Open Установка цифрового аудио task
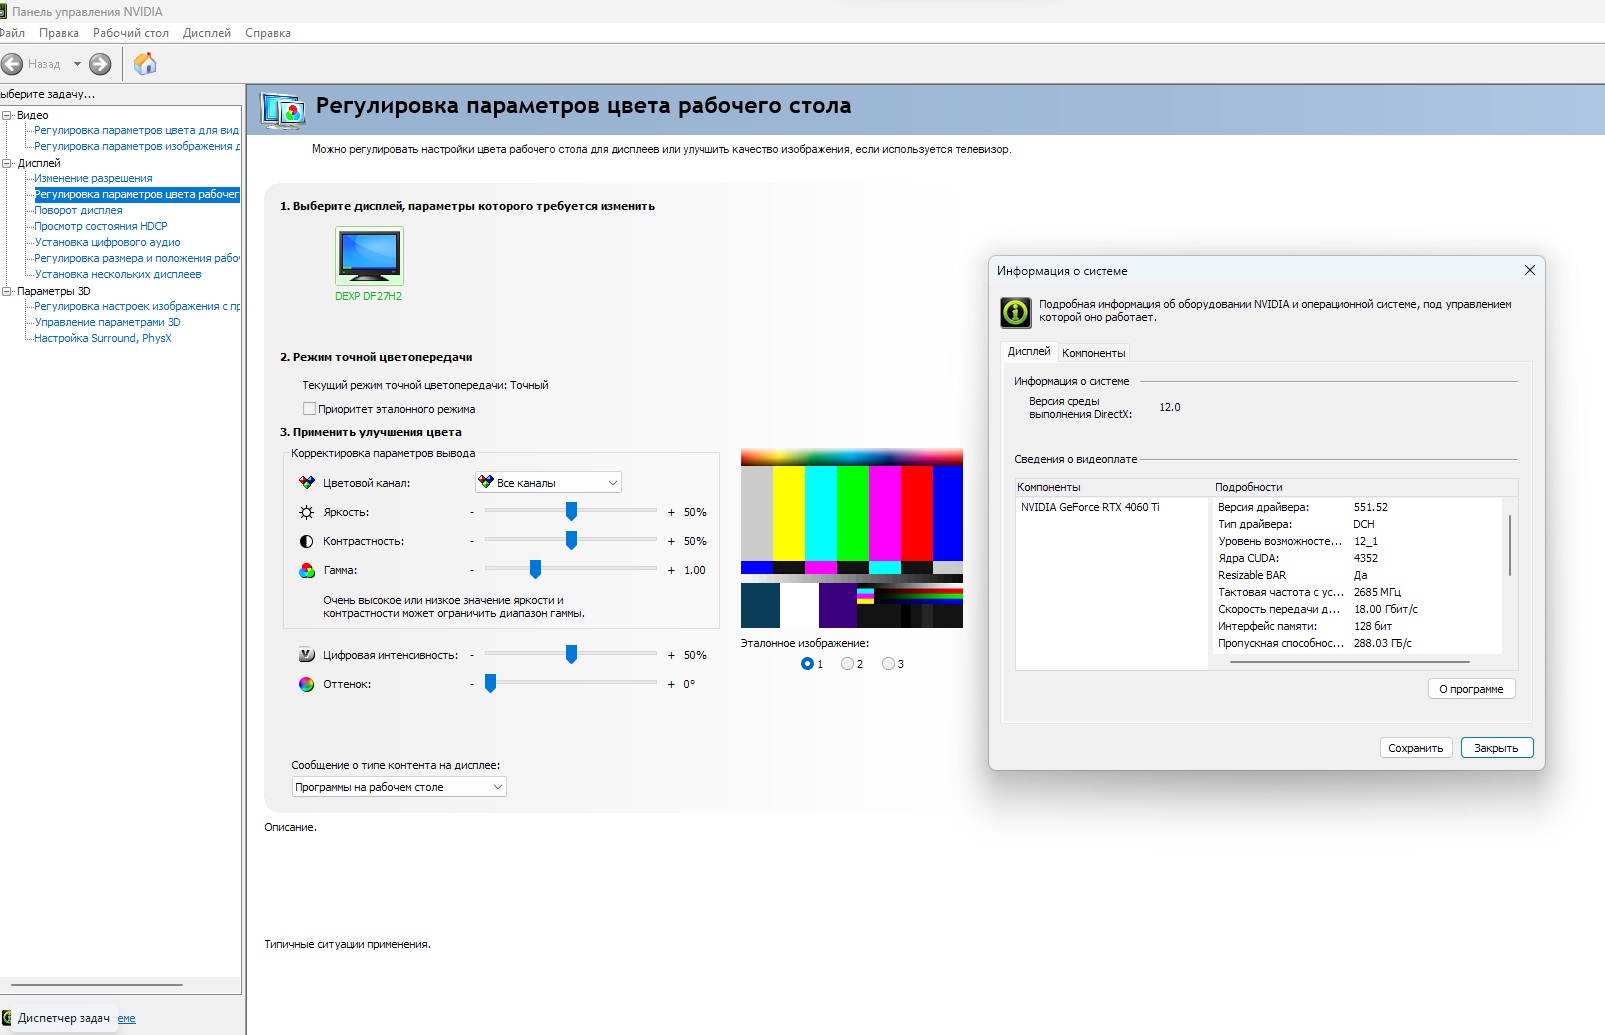The width and height of the screenshot is (1605, 1035). (x=107, y=242)
